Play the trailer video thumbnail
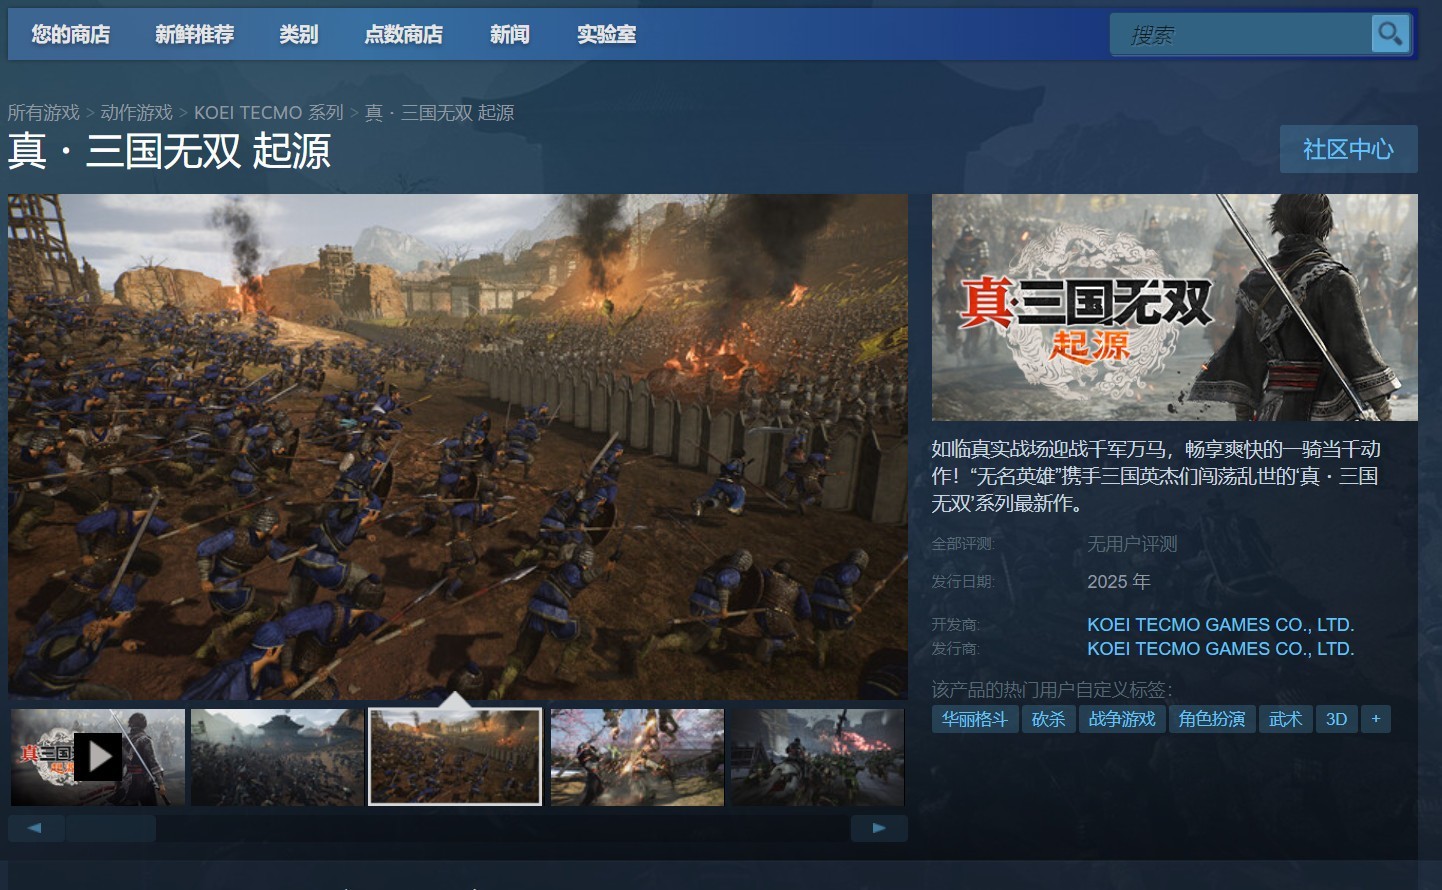 (98, 757)
